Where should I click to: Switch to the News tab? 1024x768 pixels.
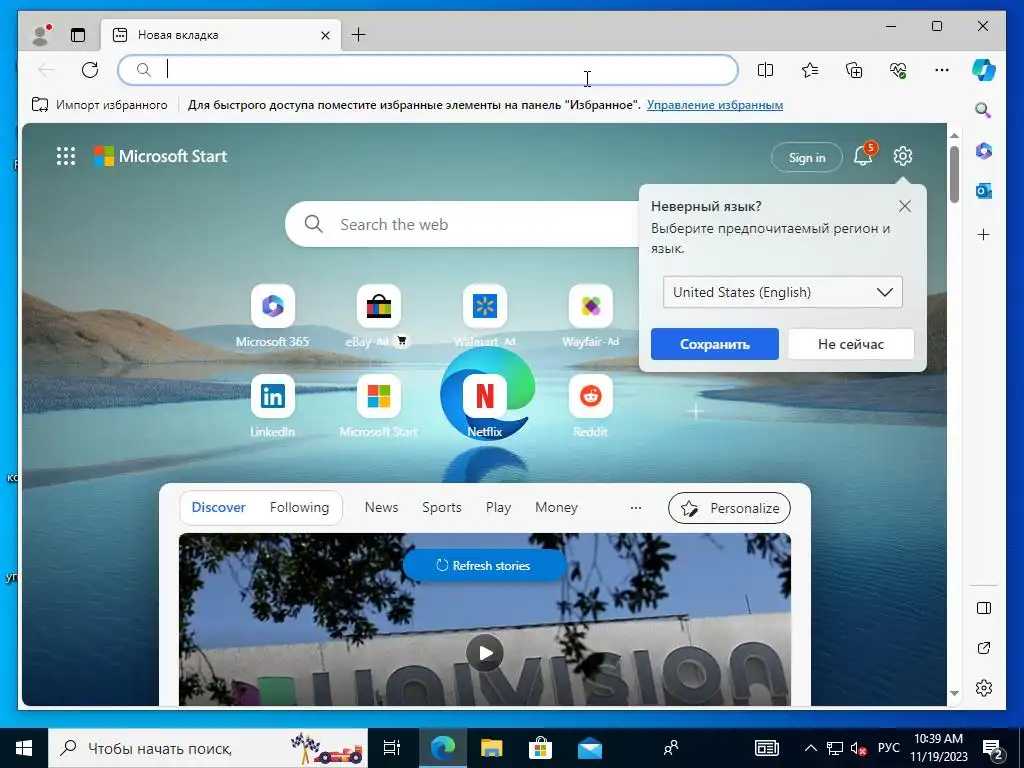381,507
